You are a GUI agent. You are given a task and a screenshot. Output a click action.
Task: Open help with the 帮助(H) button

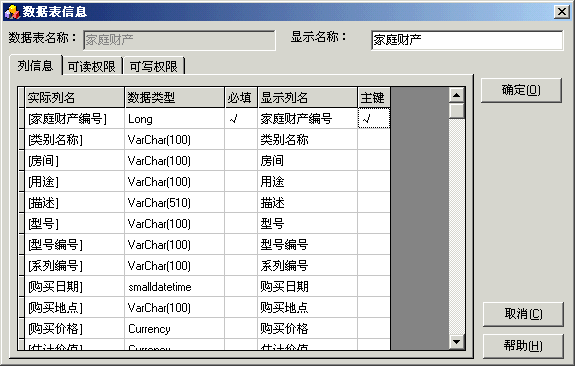coord(523,345)
